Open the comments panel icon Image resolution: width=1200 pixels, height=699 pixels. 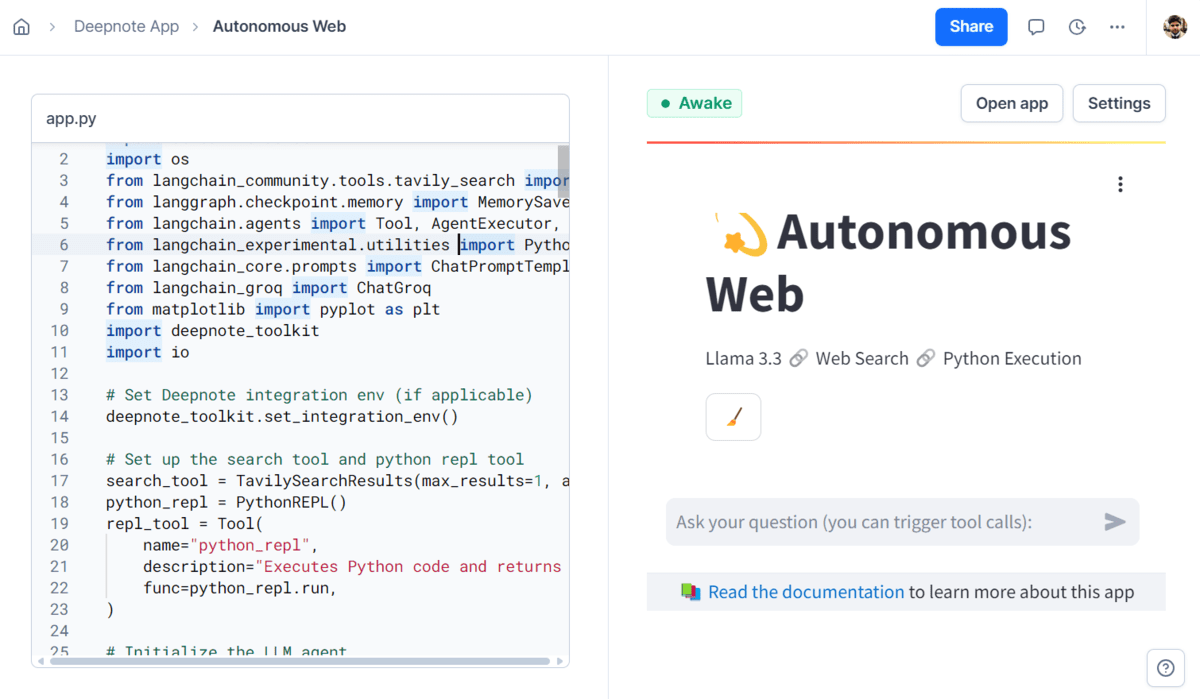click(x=1036, y=27)
